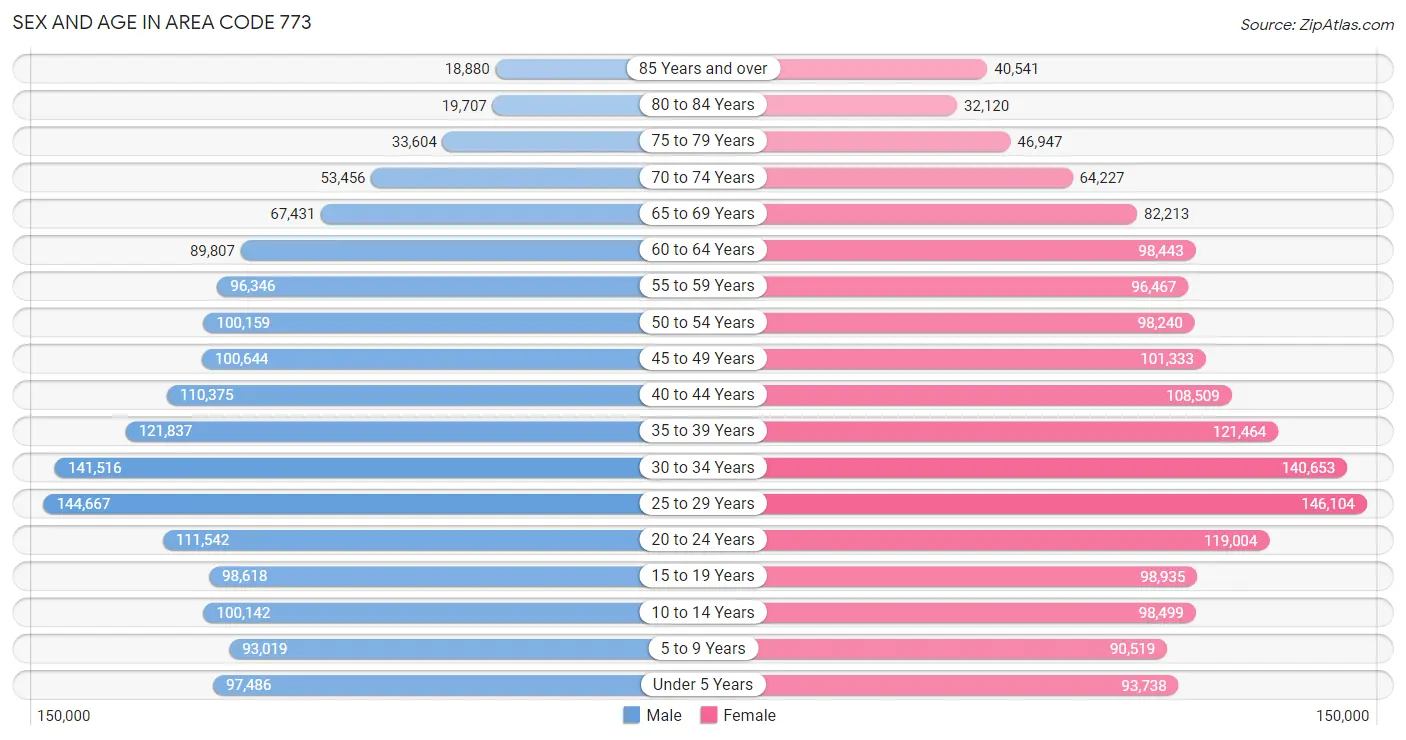1406x740 pixels.
Task: Select the 30 to 34 Years male bar
Action: tap(379, 467)
